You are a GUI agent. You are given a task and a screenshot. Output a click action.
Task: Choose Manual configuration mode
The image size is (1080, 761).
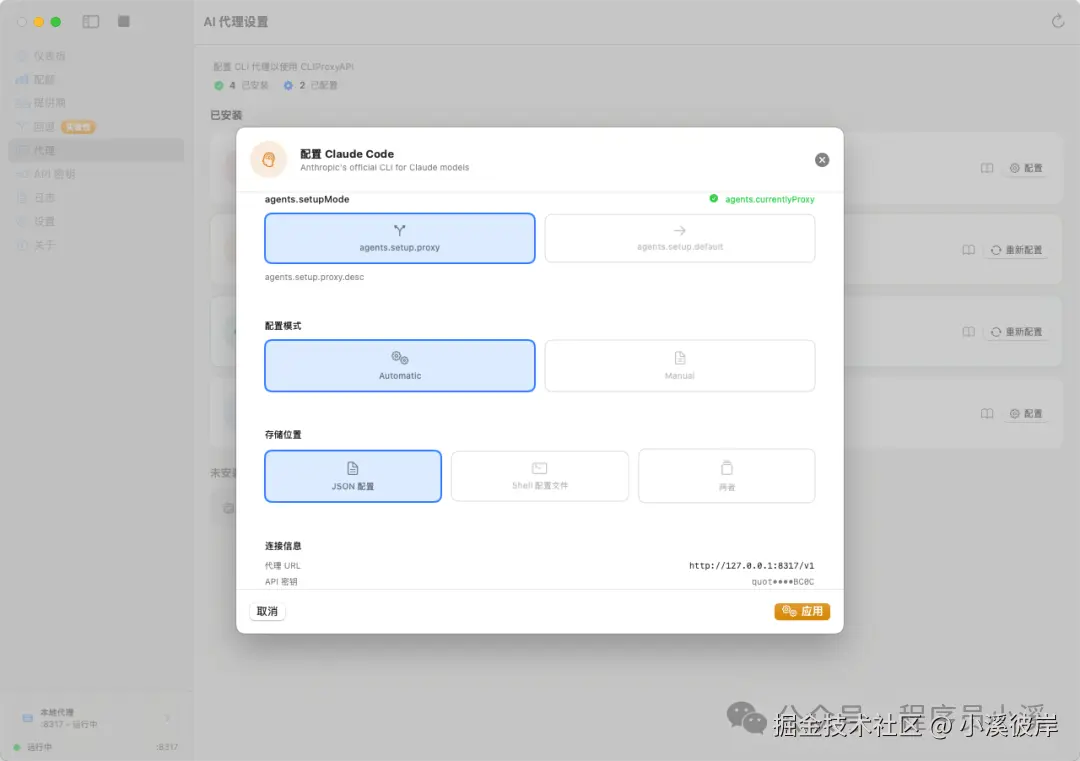pos(680,366)
